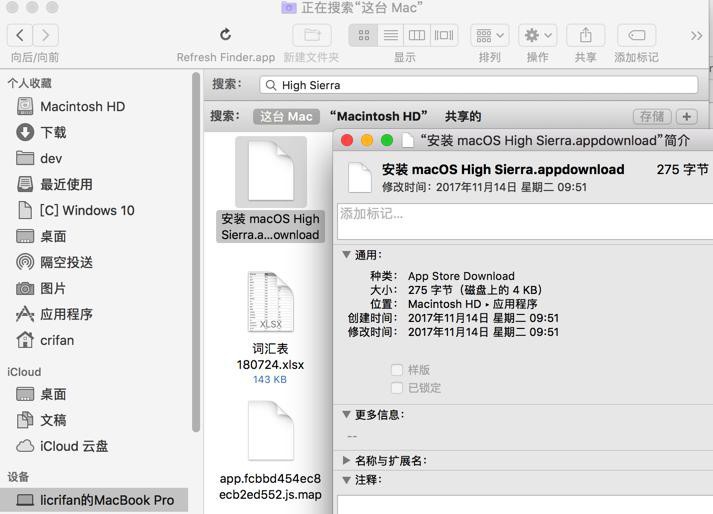Toggle the 样版 stationery pad checkbox
713x514 pixels.
tap(397, 370)
